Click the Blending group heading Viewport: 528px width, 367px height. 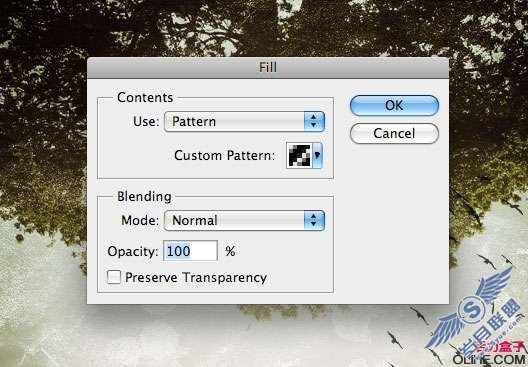click(x=144, y=197)
